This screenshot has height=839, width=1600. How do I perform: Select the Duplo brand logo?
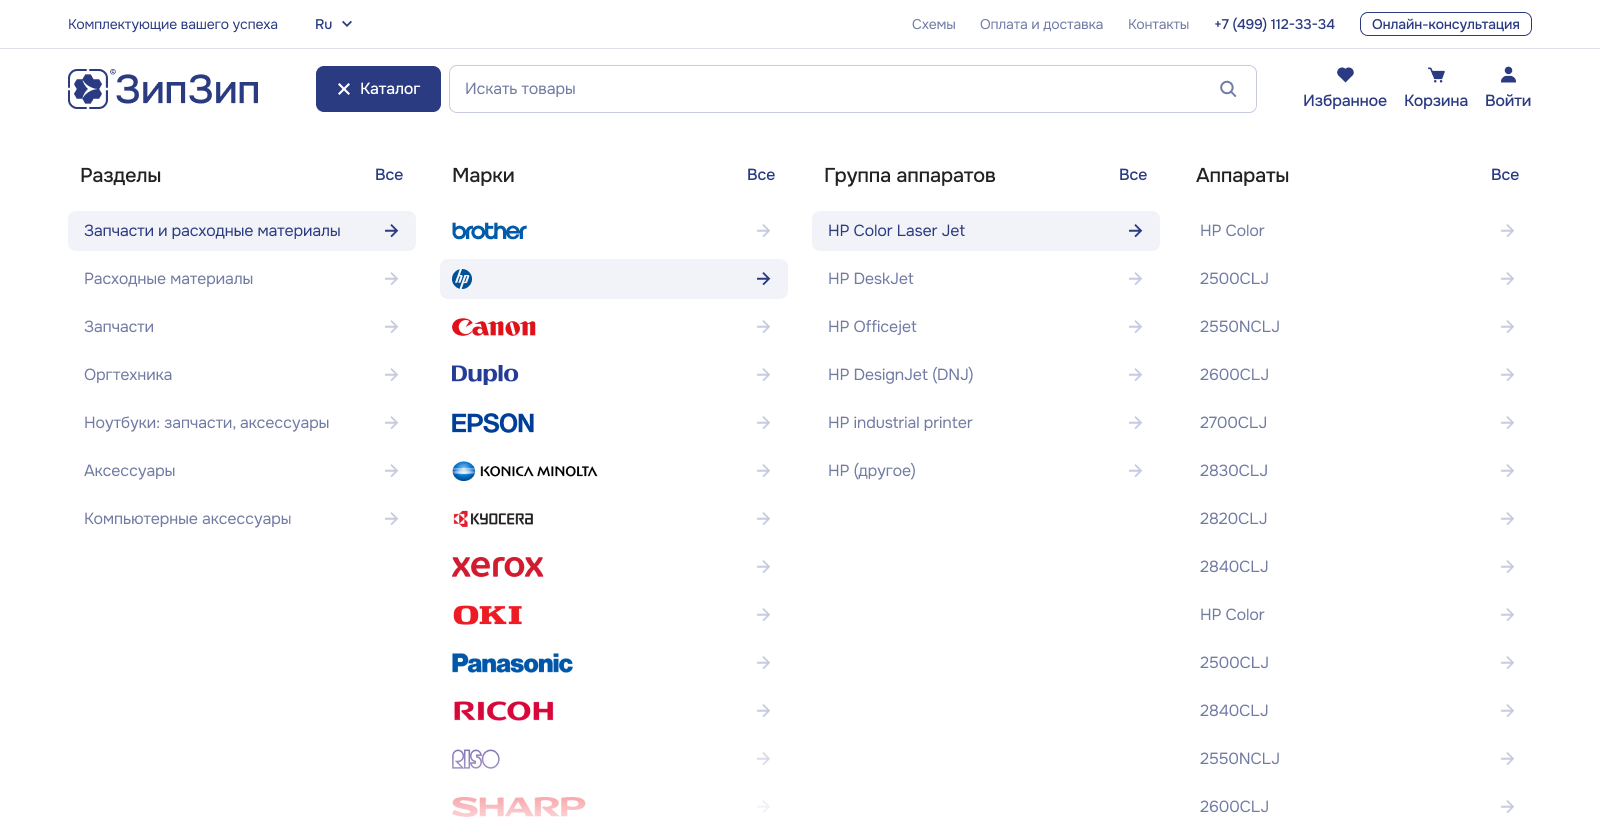click(x=485, y=374)
